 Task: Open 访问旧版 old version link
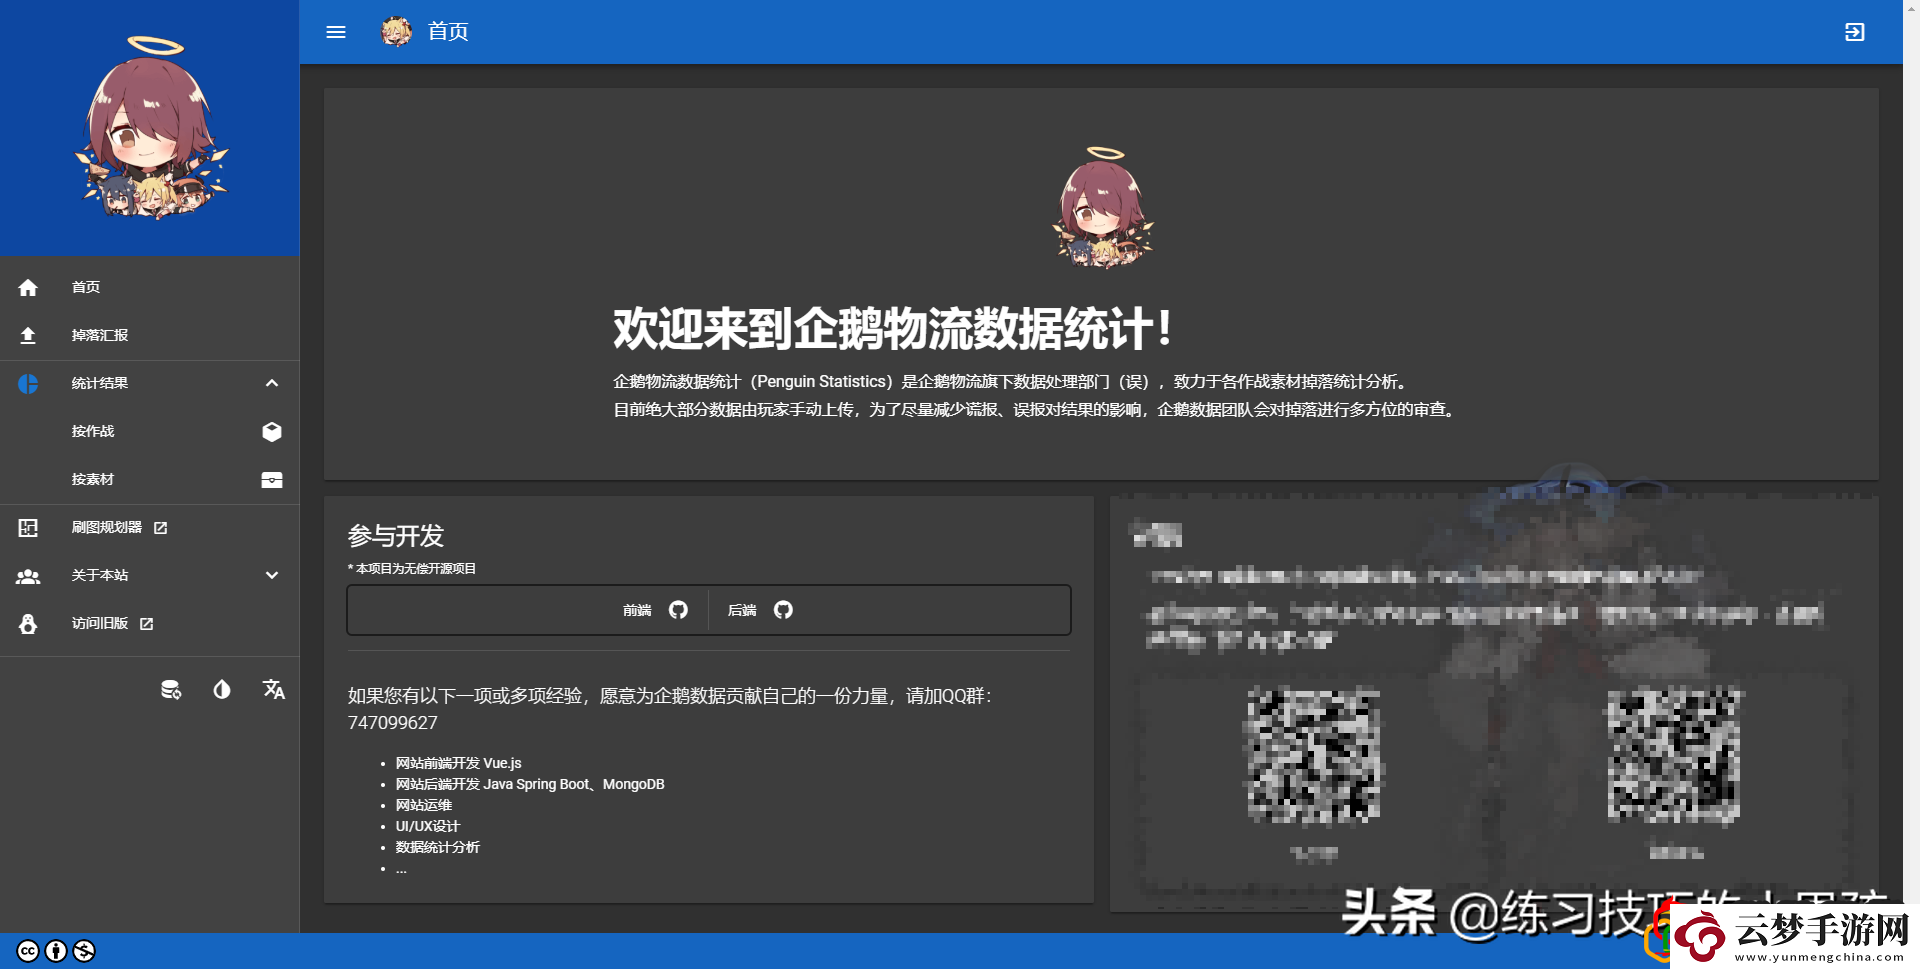pos(150,623)
